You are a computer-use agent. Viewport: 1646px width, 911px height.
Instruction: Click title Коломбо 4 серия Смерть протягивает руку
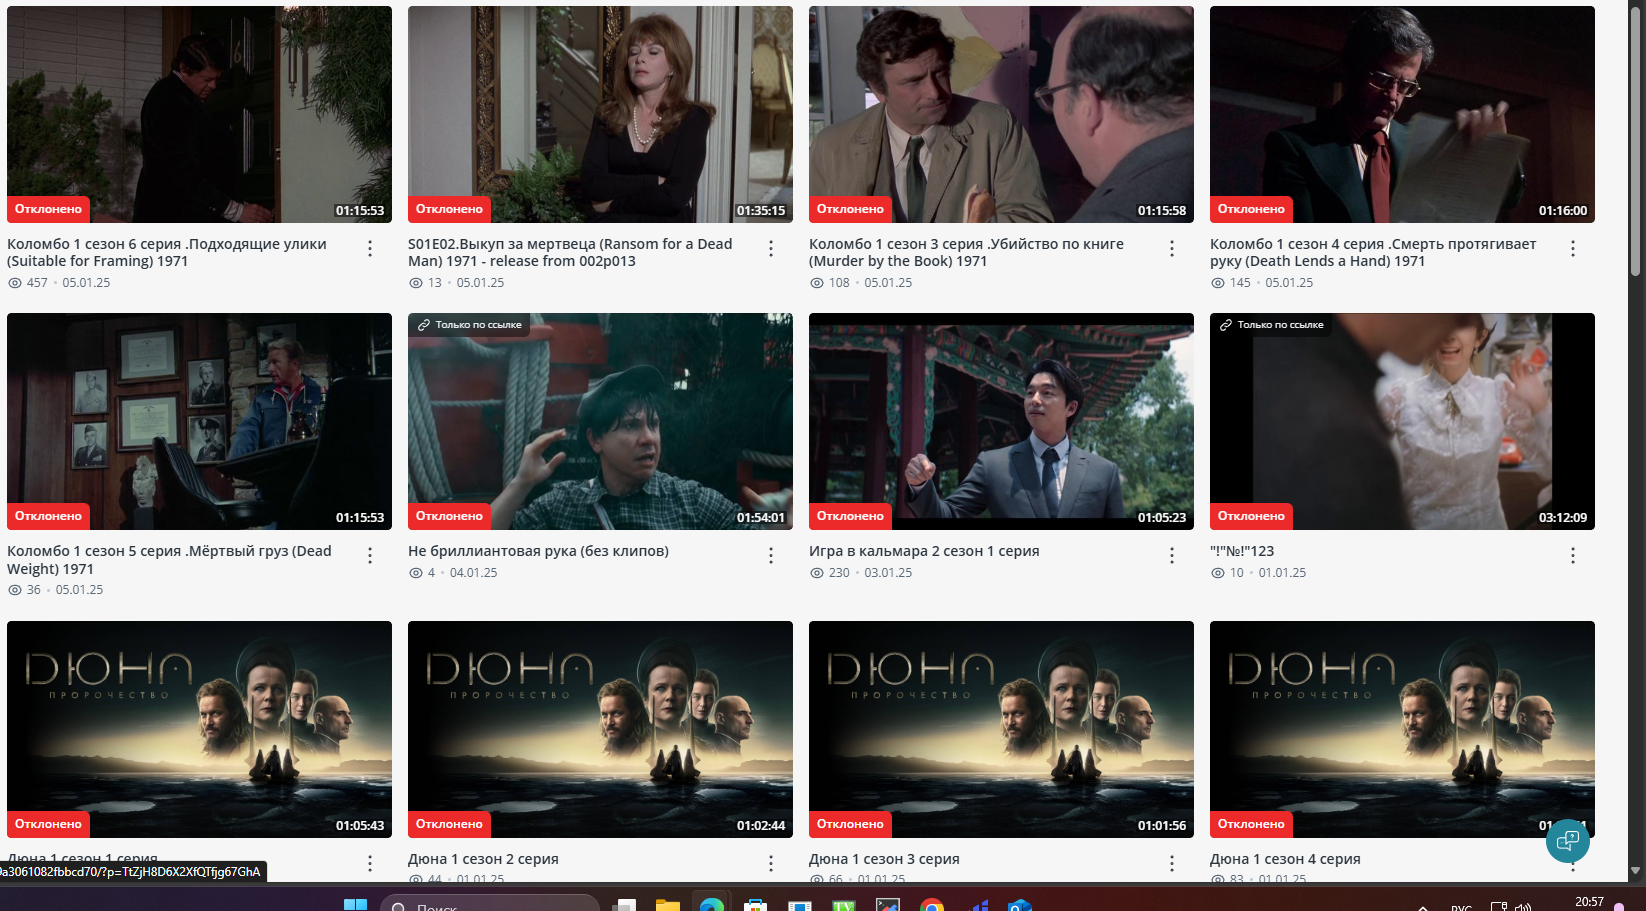1373,252
